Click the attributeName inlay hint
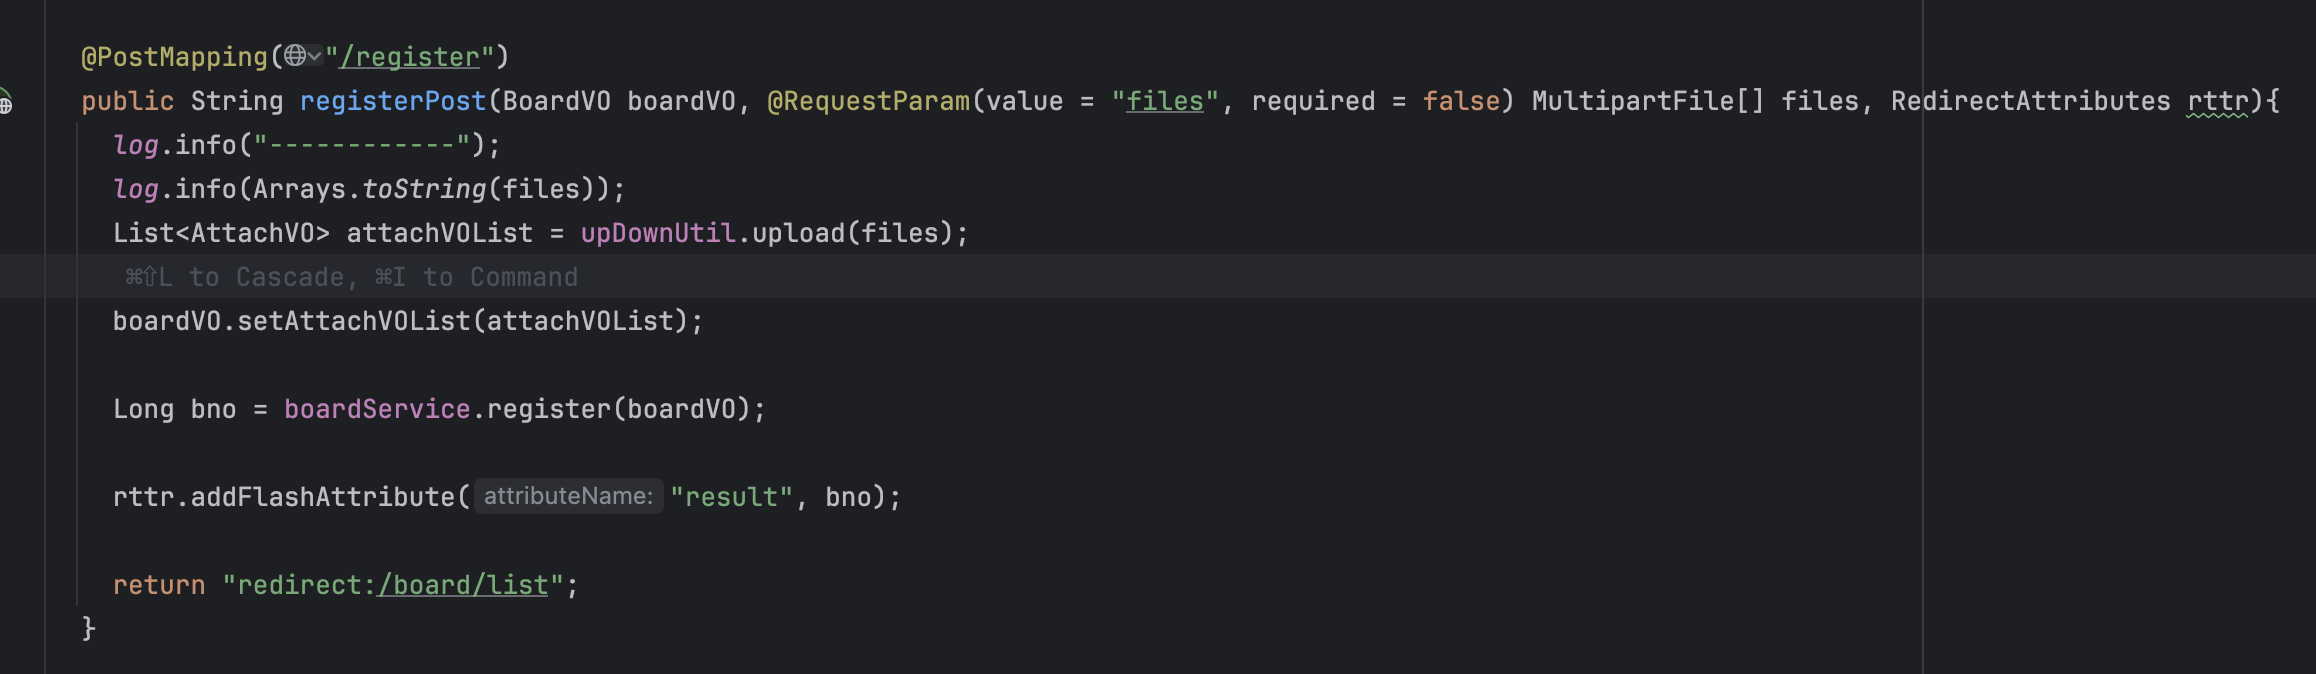This screenshot has height=674, width=2316. click(x=568, y=496)
